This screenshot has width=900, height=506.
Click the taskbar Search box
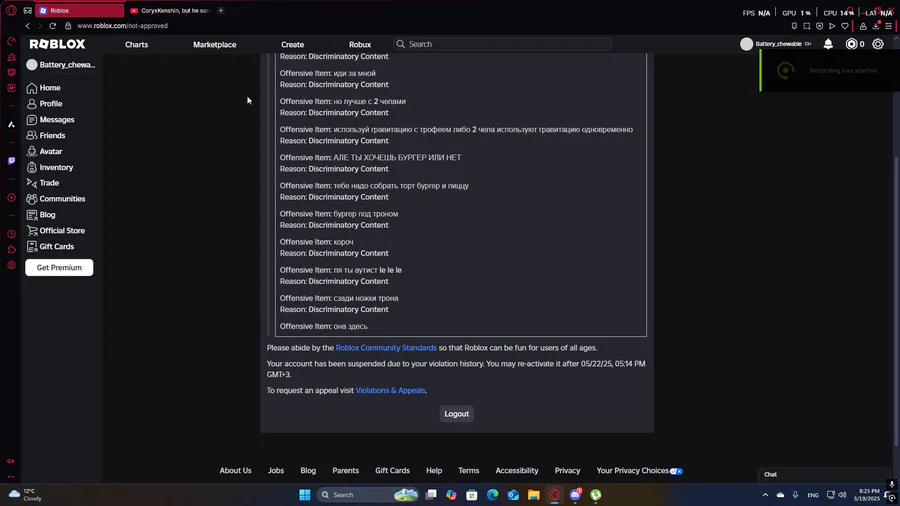[x=368, y=495]
